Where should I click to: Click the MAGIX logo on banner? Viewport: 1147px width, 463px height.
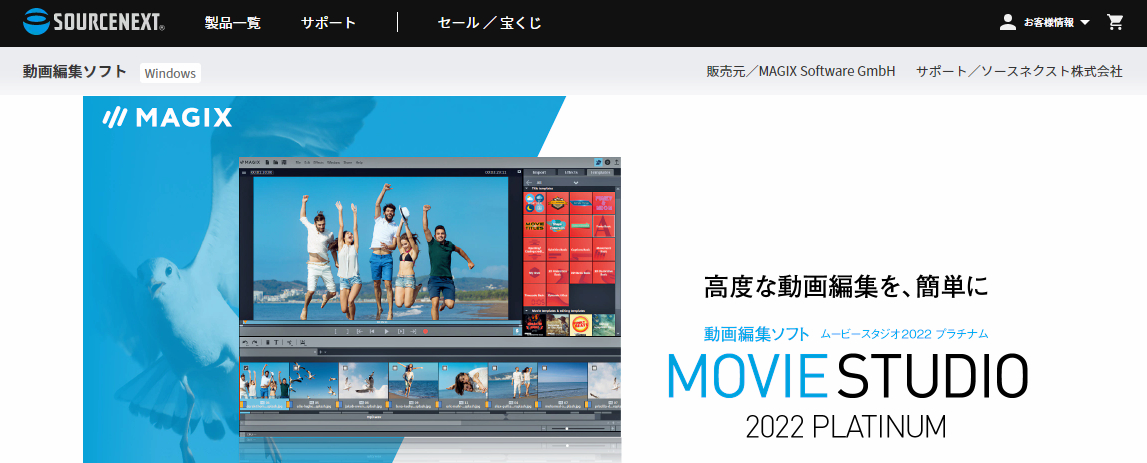point(168,117)
